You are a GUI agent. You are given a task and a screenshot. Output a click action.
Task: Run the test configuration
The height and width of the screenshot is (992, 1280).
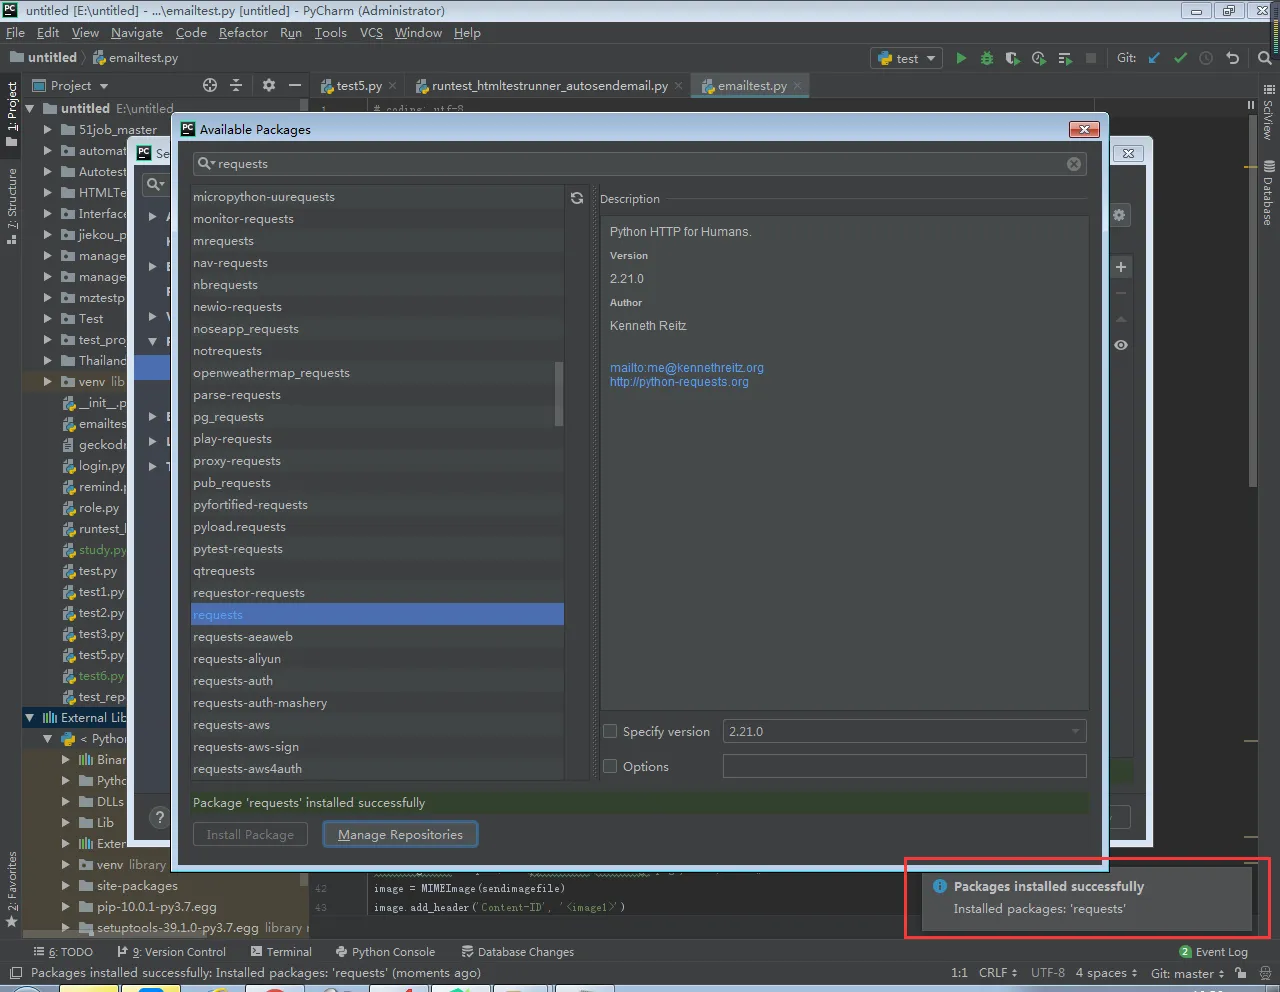tap(961, 58)
